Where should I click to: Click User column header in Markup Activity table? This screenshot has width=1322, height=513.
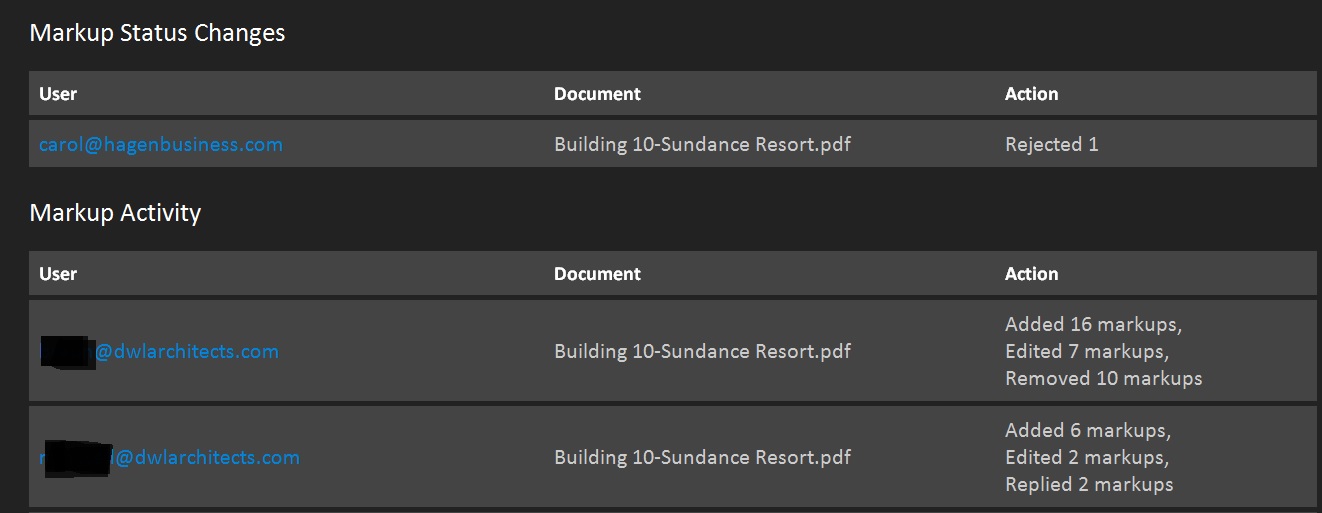click(x=58, y=274)
